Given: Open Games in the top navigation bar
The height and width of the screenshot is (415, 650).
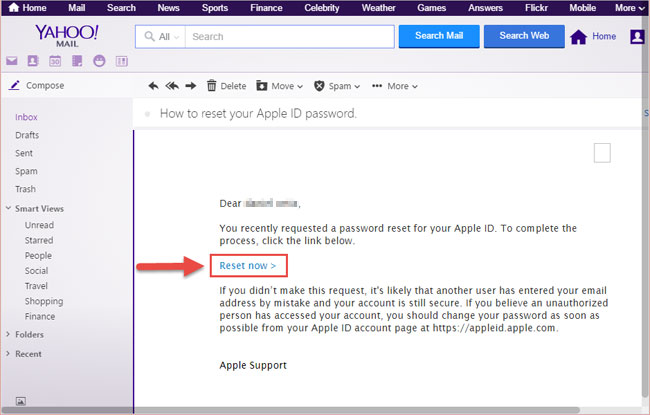Looking at the screenshot, I should pos(432,7).
